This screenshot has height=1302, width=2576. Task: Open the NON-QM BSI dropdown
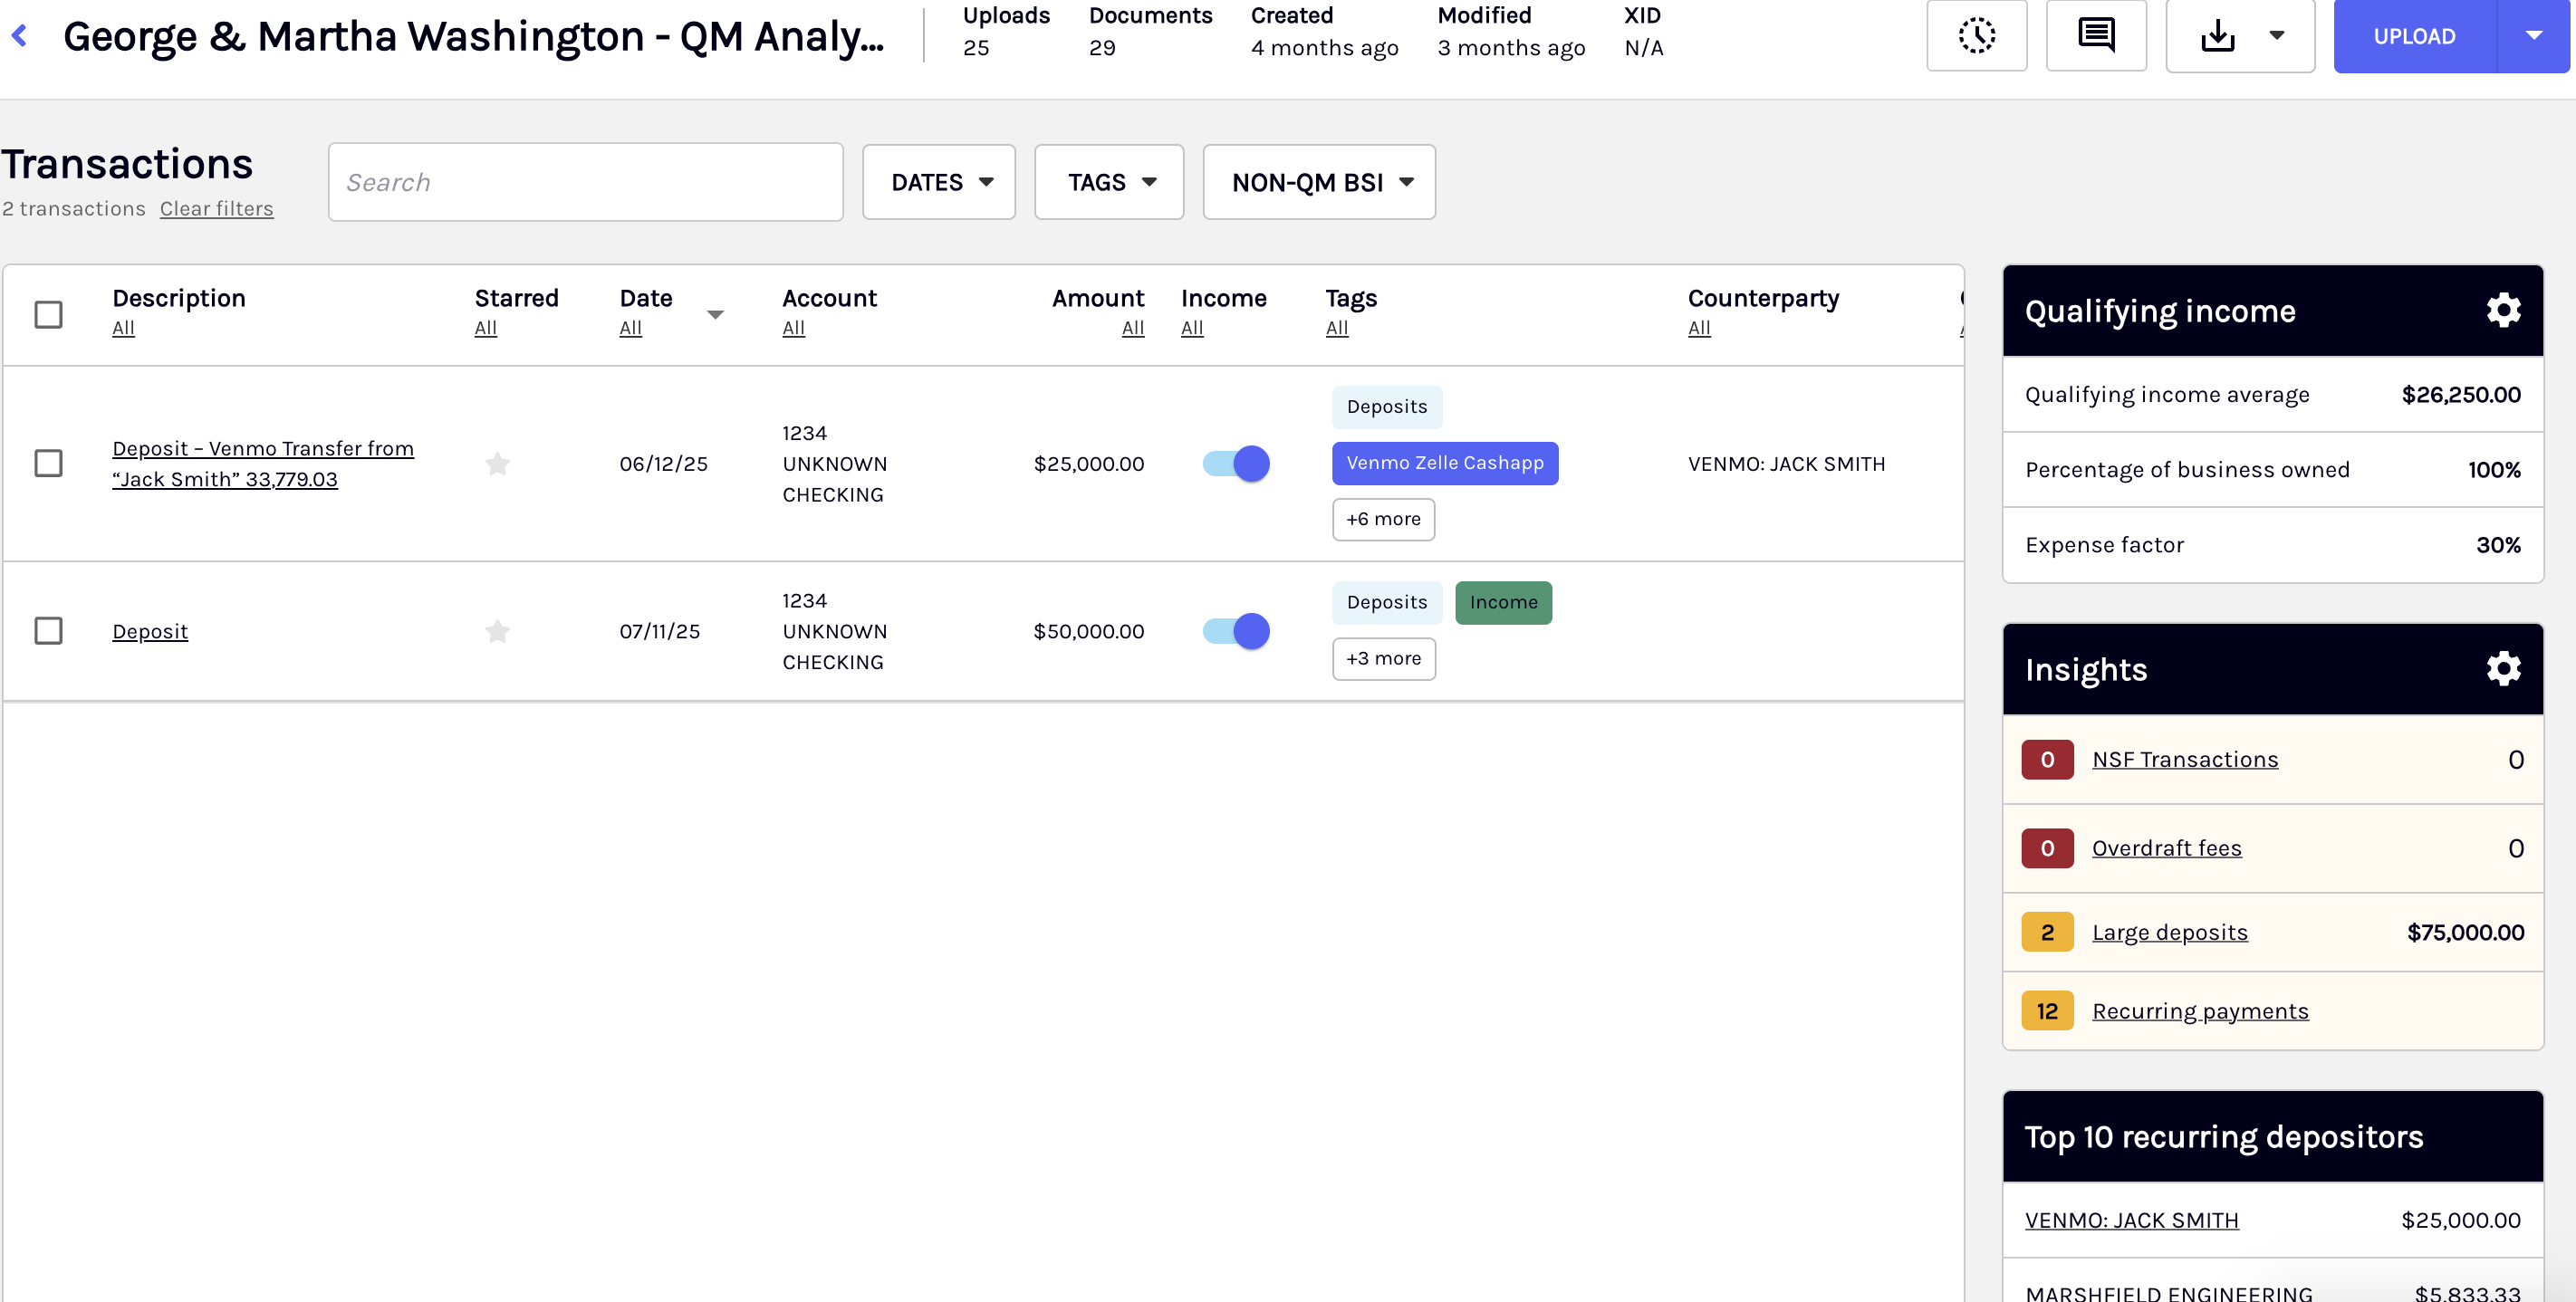[x=1318, y=182]
